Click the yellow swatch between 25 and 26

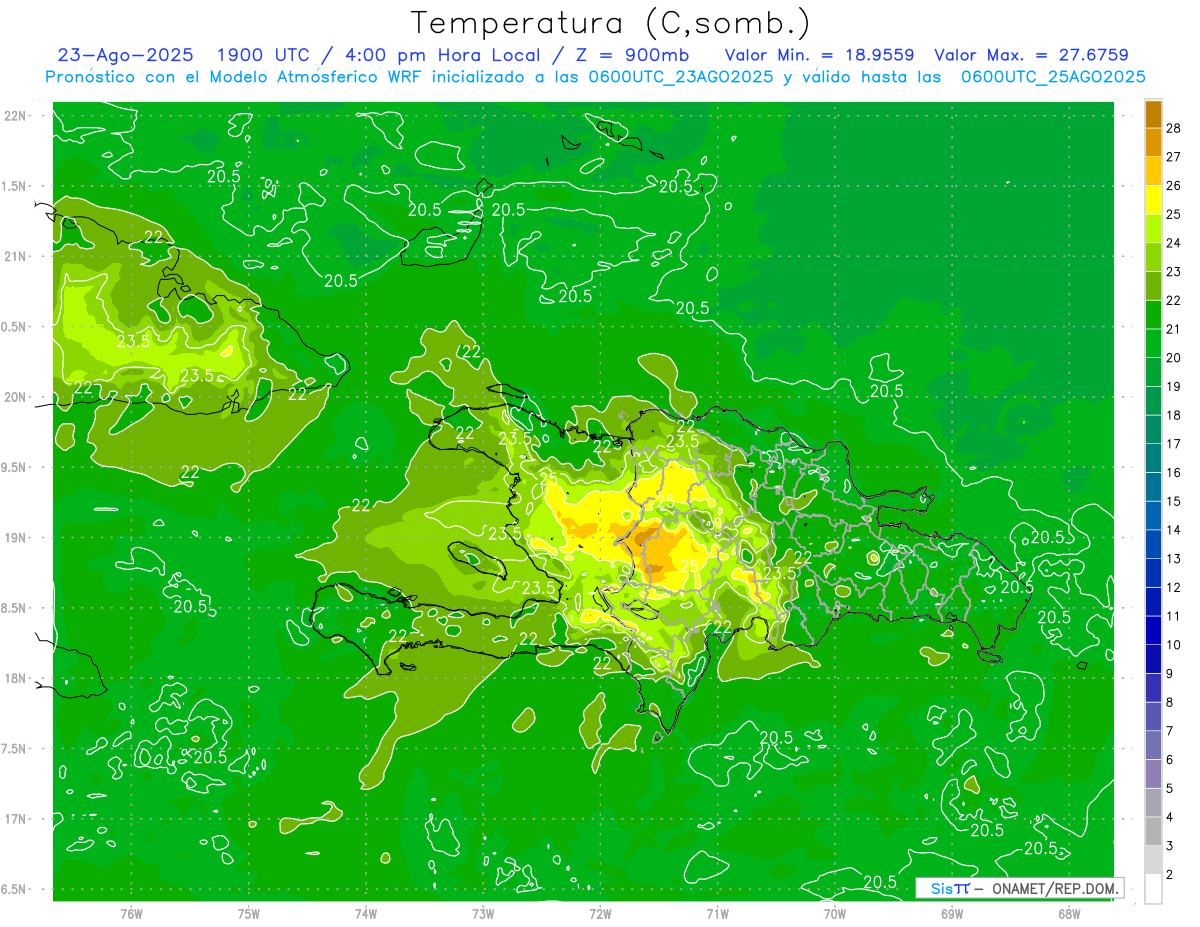1153,199
